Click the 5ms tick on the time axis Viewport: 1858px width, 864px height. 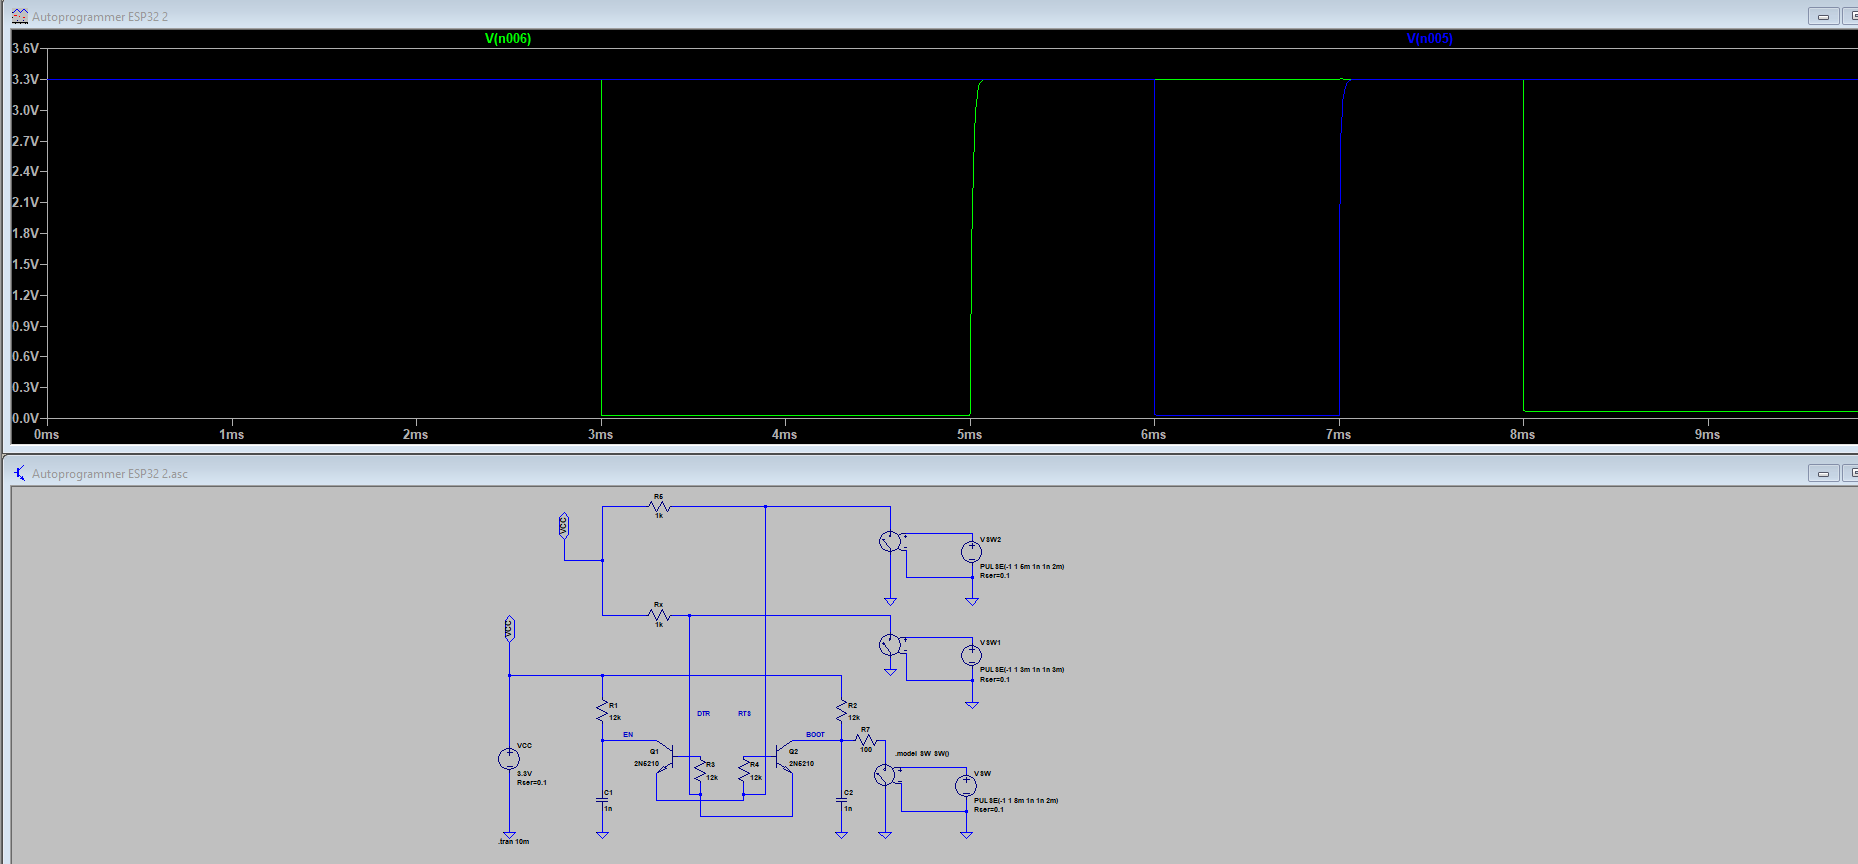pyautogui.click(x=969, y=435)
